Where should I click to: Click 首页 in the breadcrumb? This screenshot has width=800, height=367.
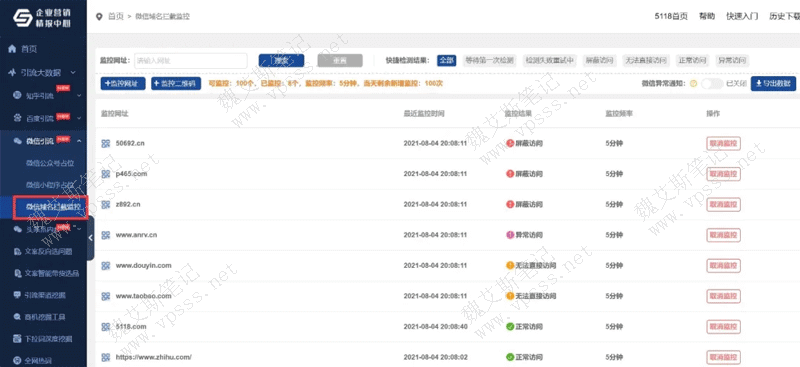tap(116, 16)
